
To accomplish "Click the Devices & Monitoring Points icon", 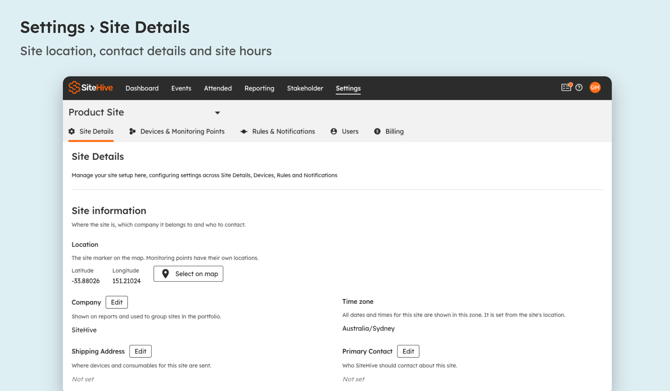I will click(x=132, y=131).
